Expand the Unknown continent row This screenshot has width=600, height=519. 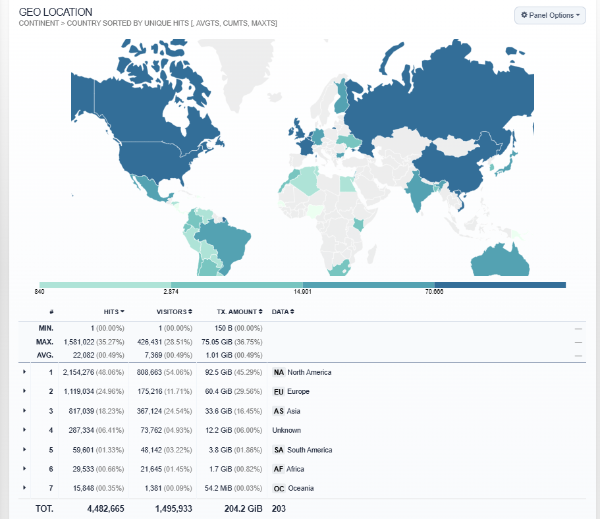[x=24, y=429]
